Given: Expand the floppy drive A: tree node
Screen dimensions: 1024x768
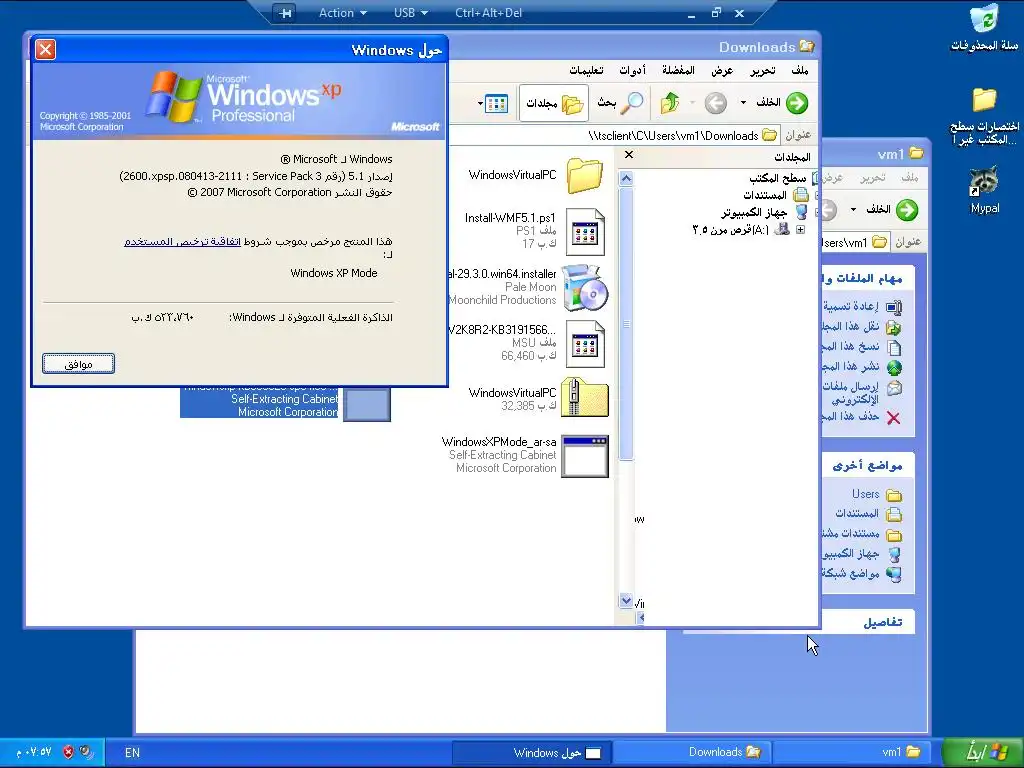Looking at the screenshot, I should pyautogui.click(x=800, y=230).
